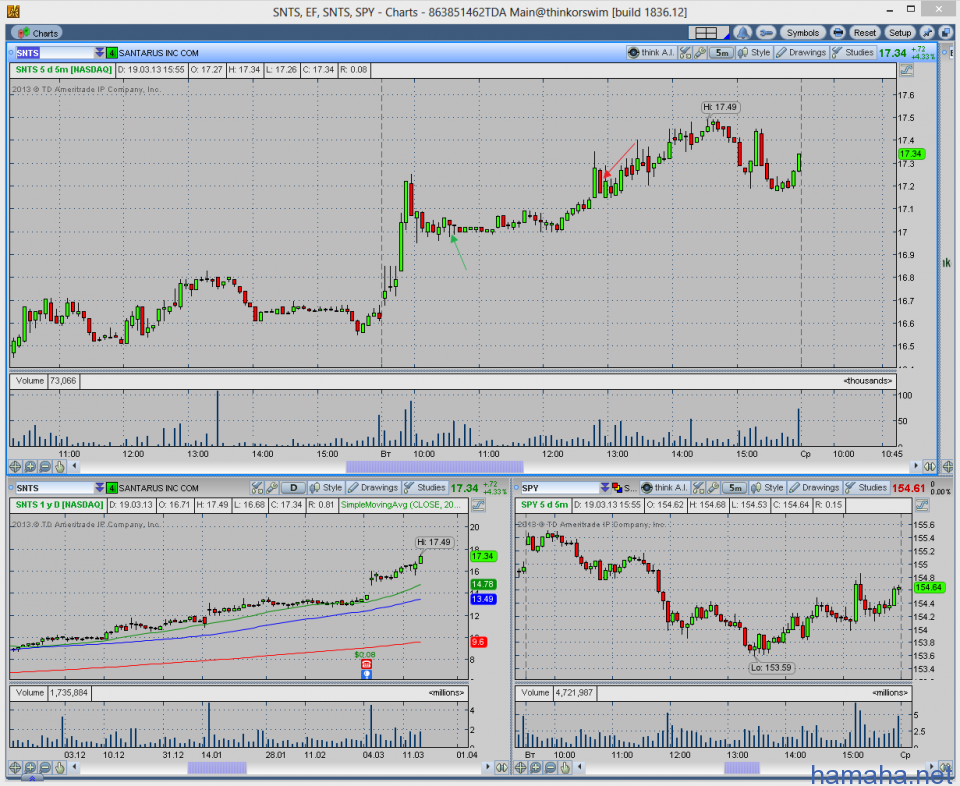
Task: Click the thinkorswim app icon in title bar
Action: [x=13, y=11]
